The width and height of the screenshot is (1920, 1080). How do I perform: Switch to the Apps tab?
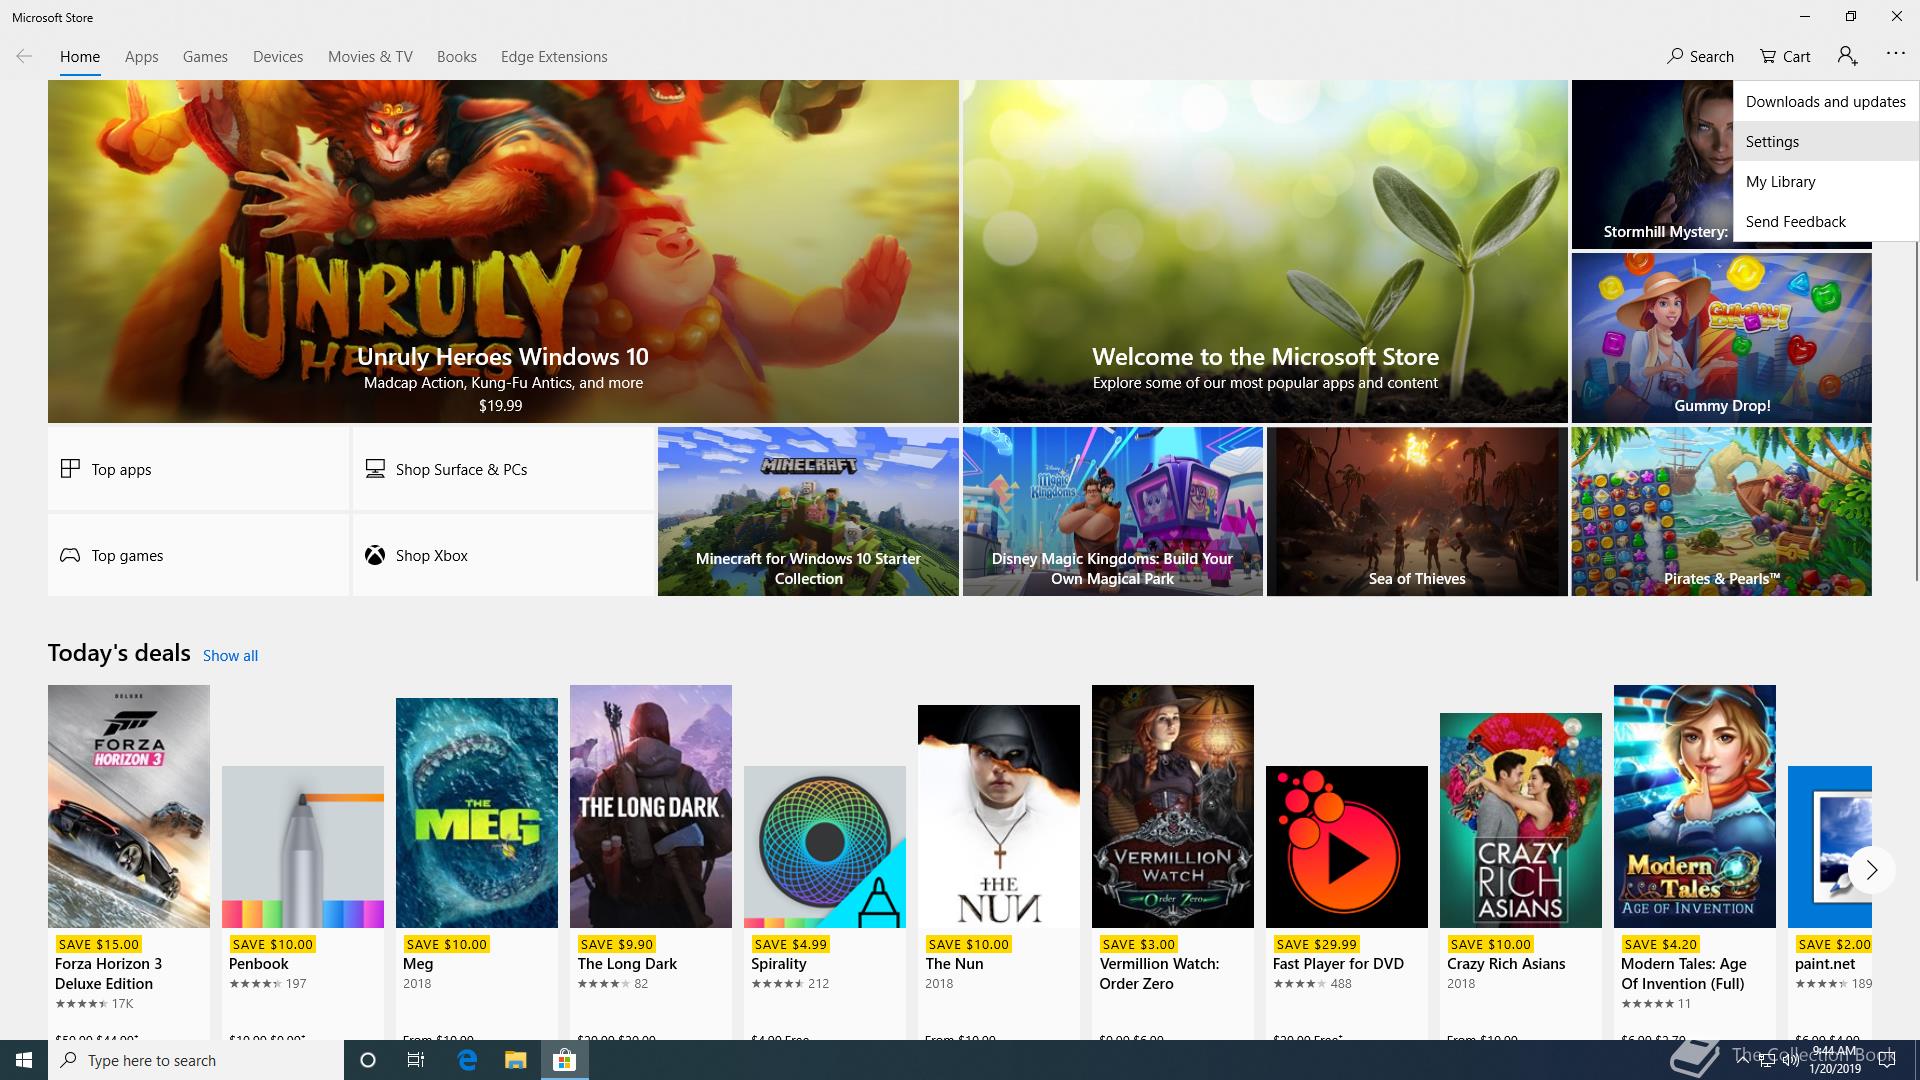142,57
